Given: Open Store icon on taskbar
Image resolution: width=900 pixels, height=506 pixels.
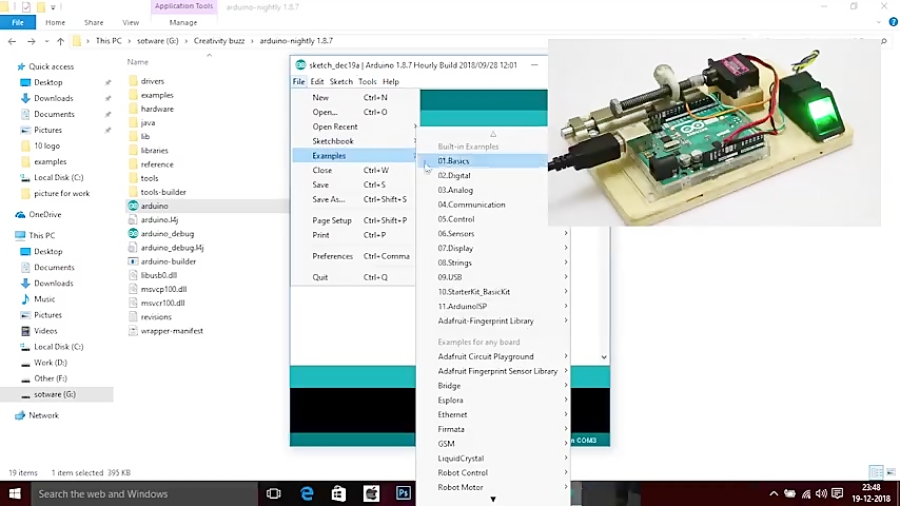Looking at the screenshot, I should click(x=339, y=493).
